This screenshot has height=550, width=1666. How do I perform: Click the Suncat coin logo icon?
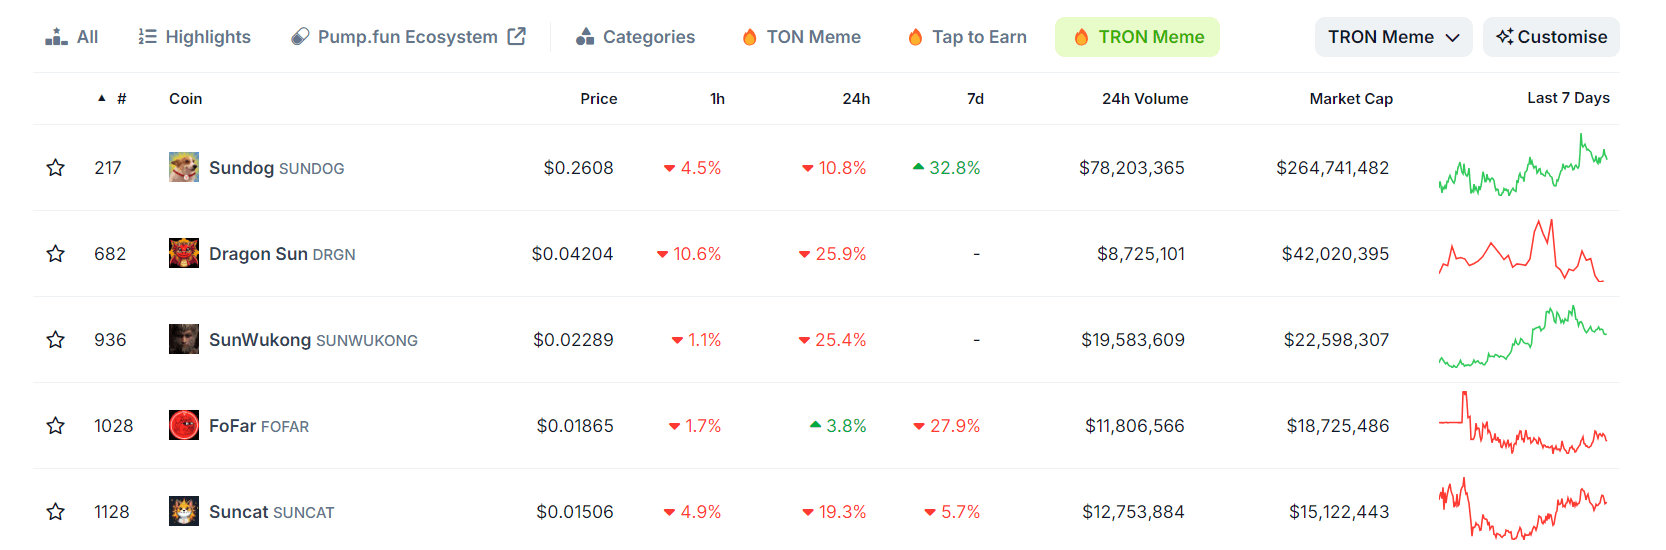(x=184, y=511)
